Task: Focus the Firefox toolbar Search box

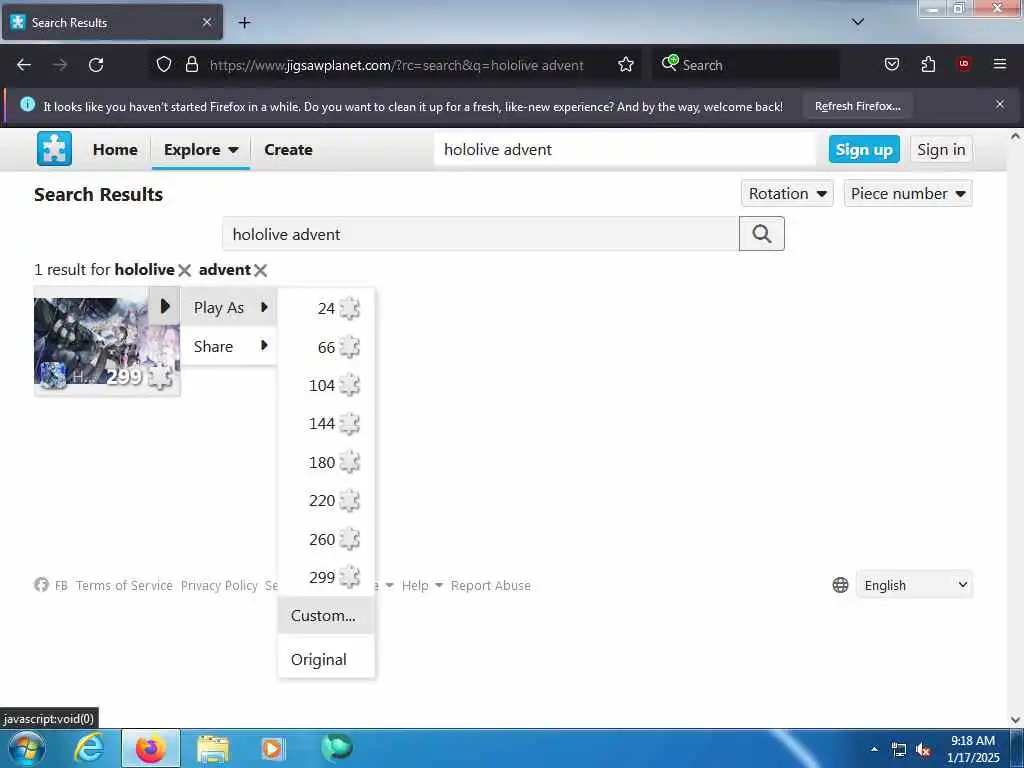Action: [746, 65]
